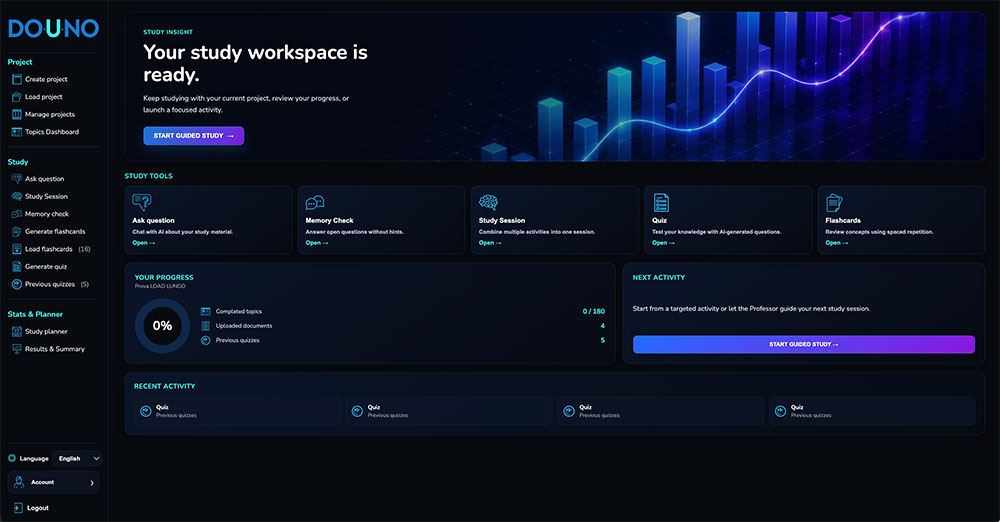
Task: Click the Logout icon at bottom
Action: (18, 508)
